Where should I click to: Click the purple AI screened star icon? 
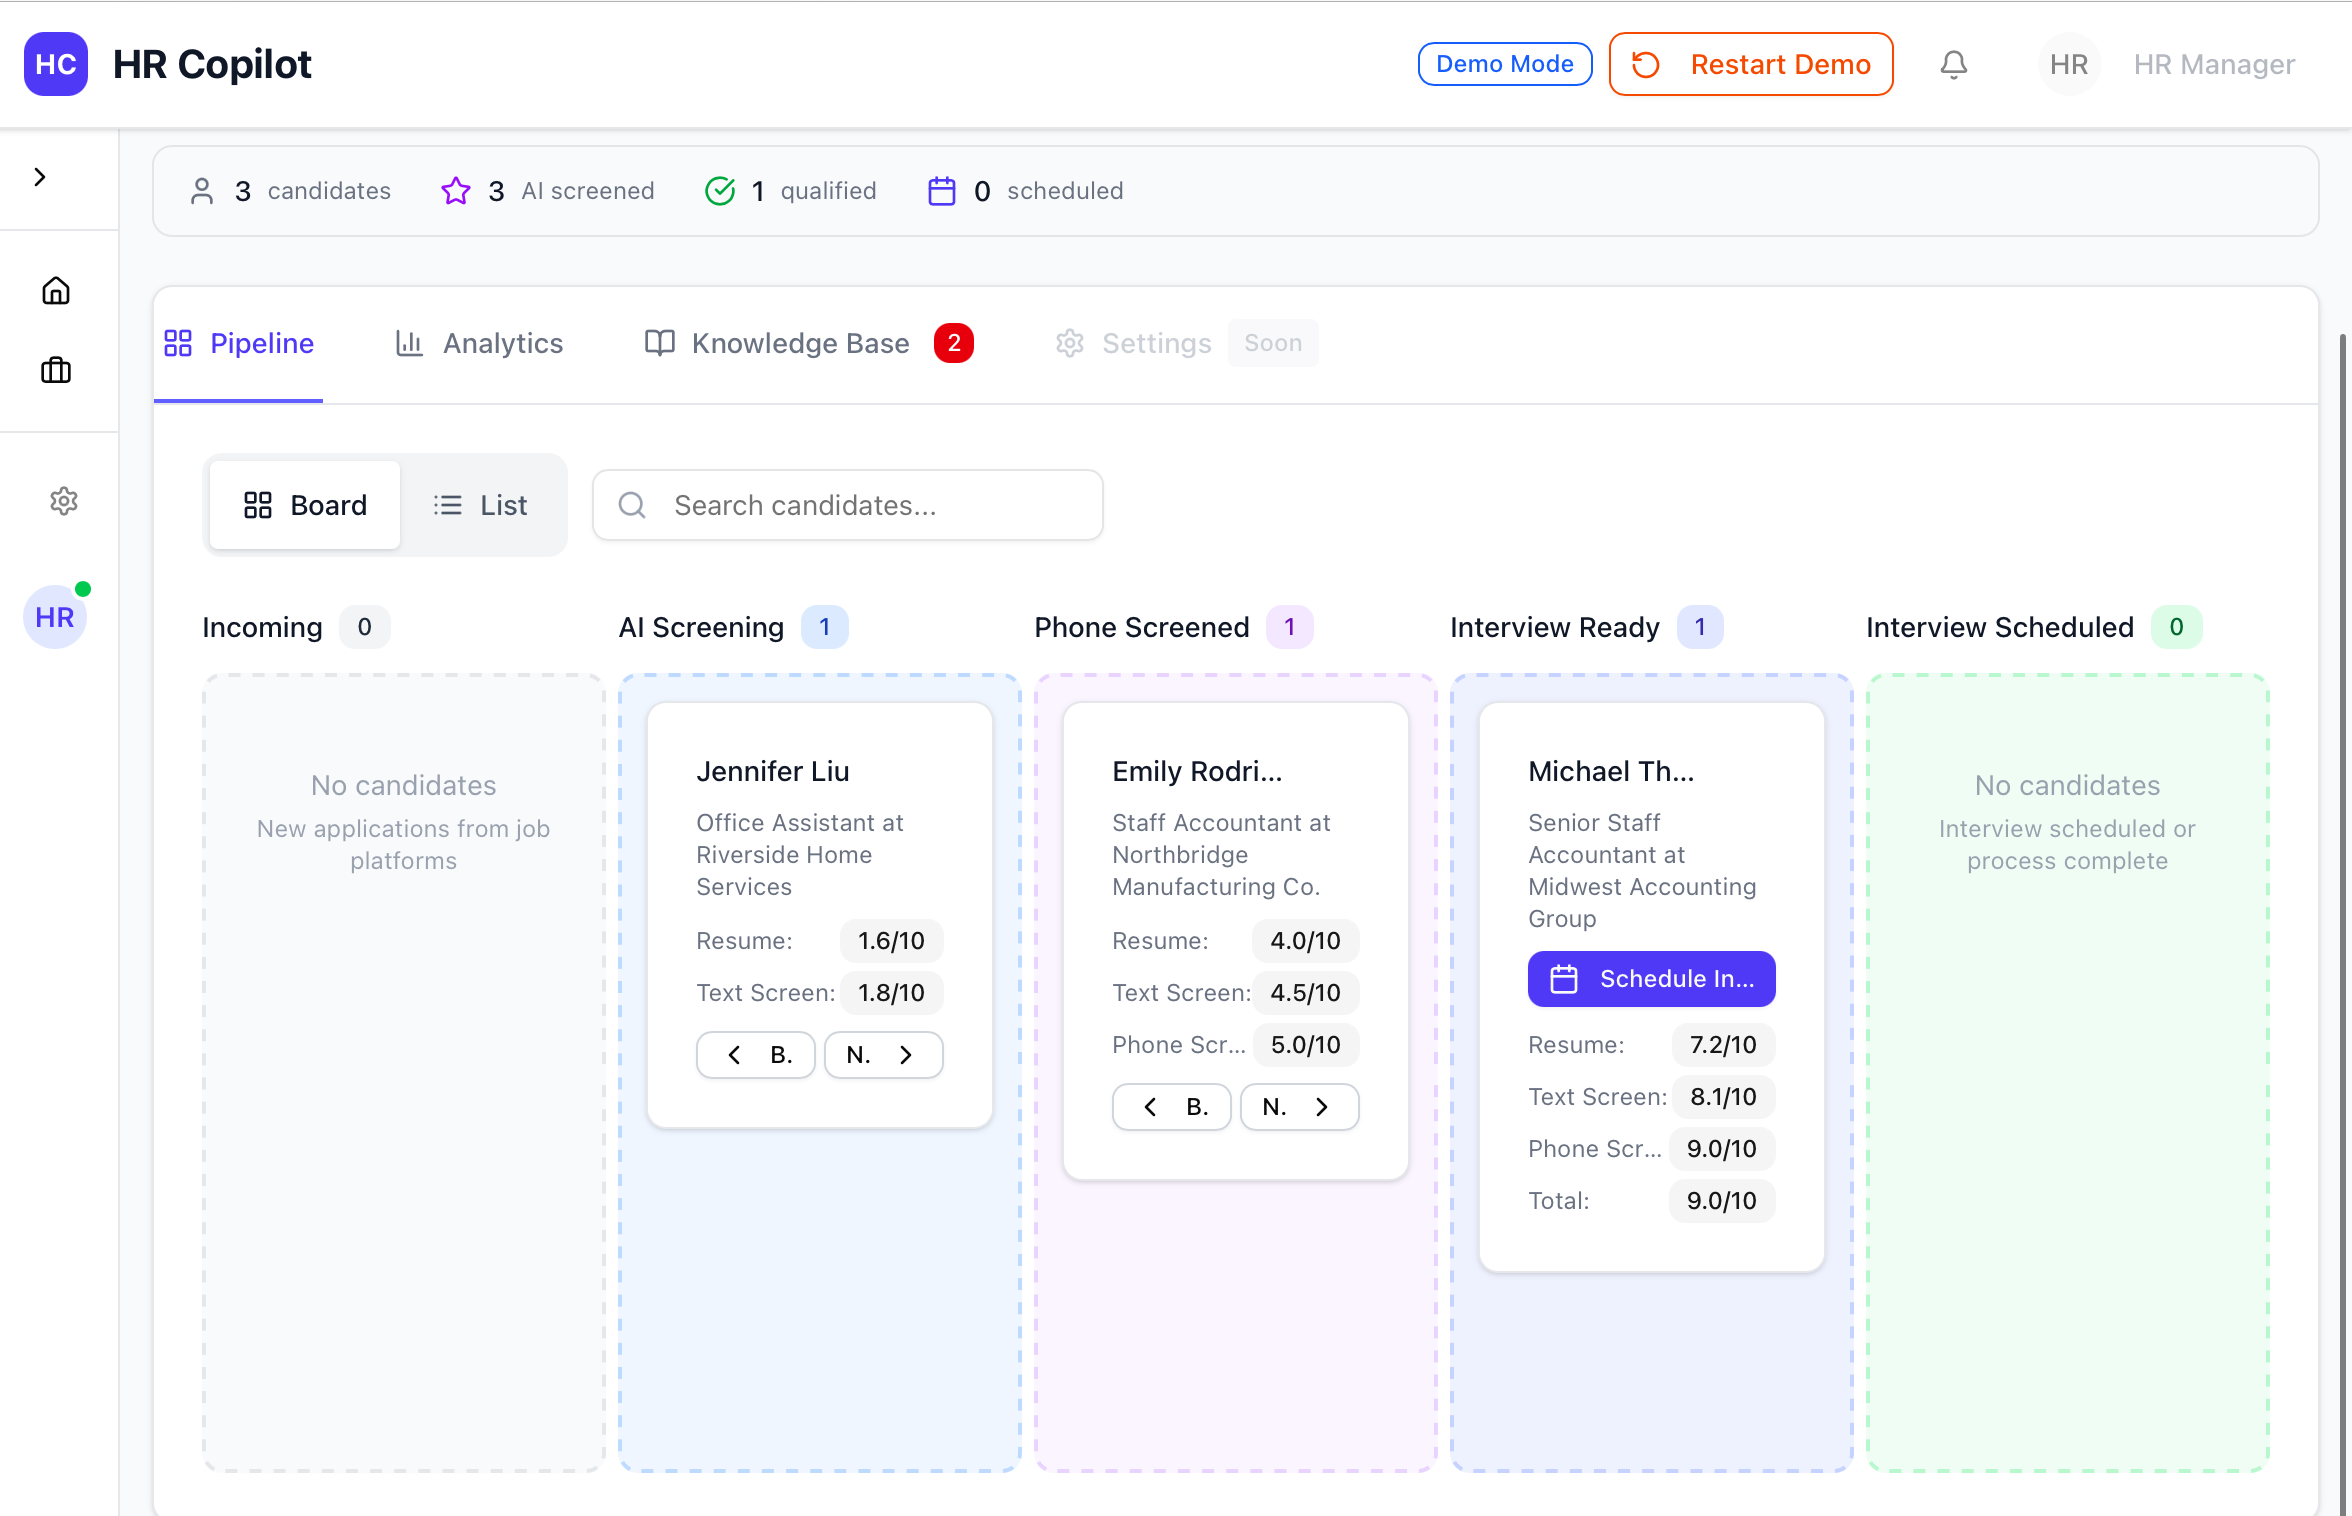pos(456,191)
